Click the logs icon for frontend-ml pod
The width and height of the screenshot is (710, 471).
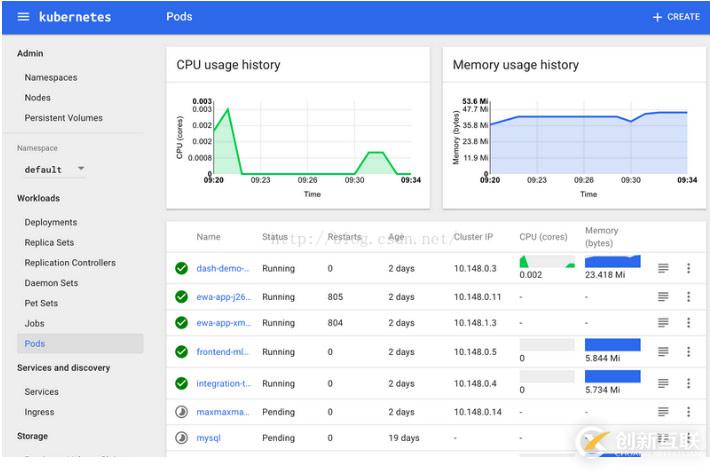pyautogui.click(x=662, y=352)
